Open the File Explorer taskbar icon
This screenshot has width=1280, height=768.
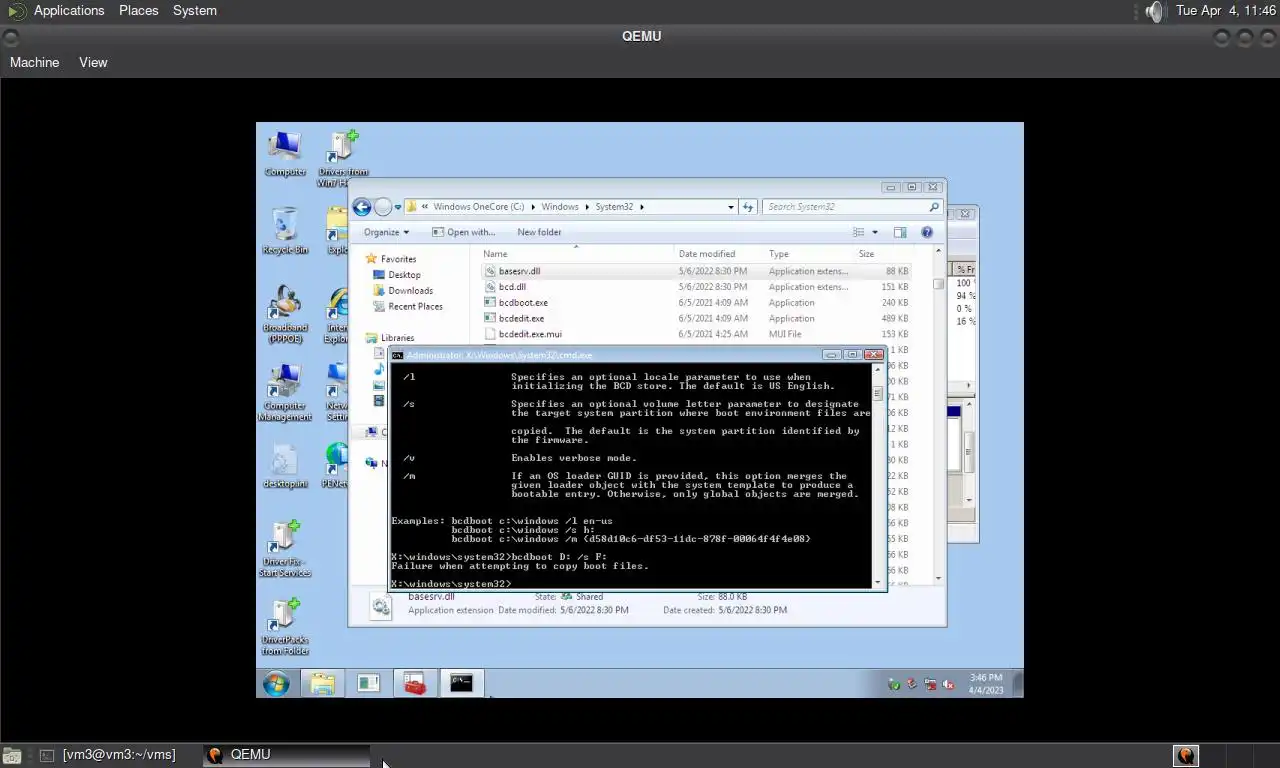point(322,683)
